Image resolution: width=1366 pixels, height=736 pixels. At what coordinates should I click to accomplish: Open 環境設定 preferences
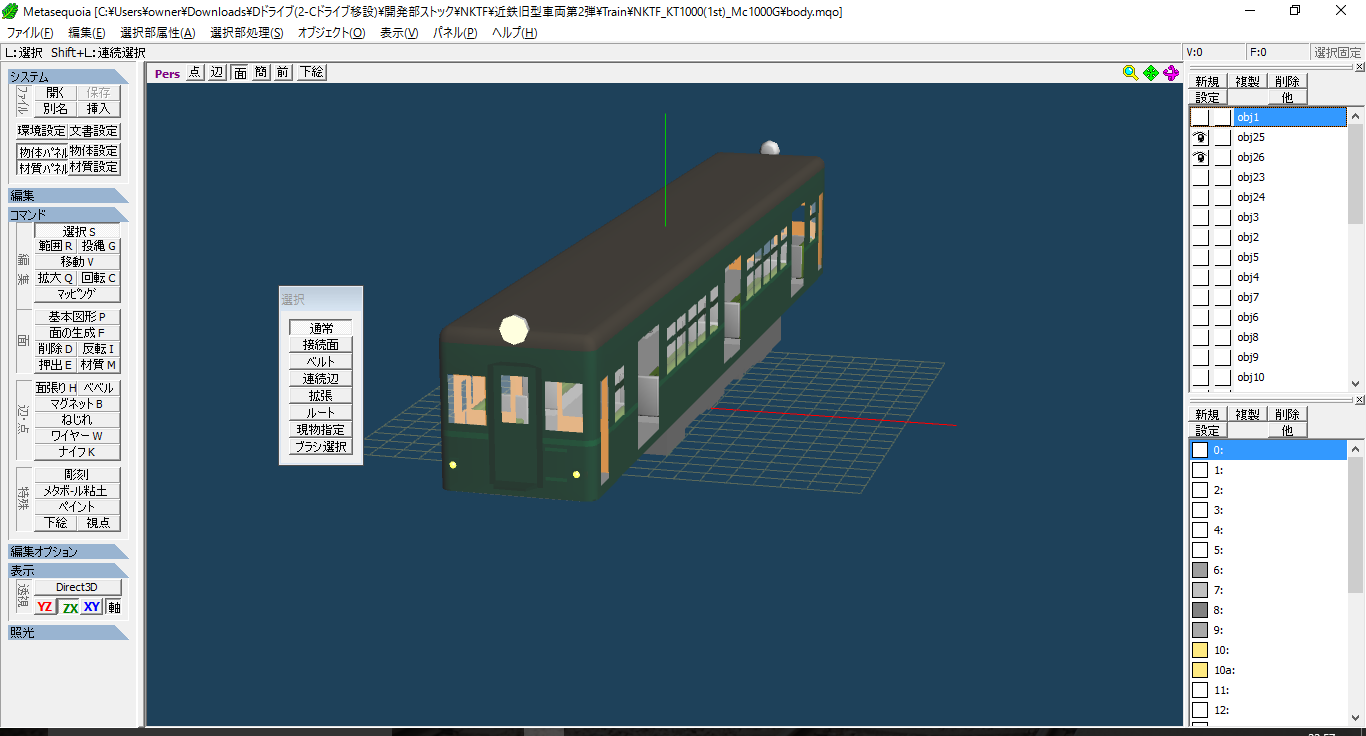[42, 131]
